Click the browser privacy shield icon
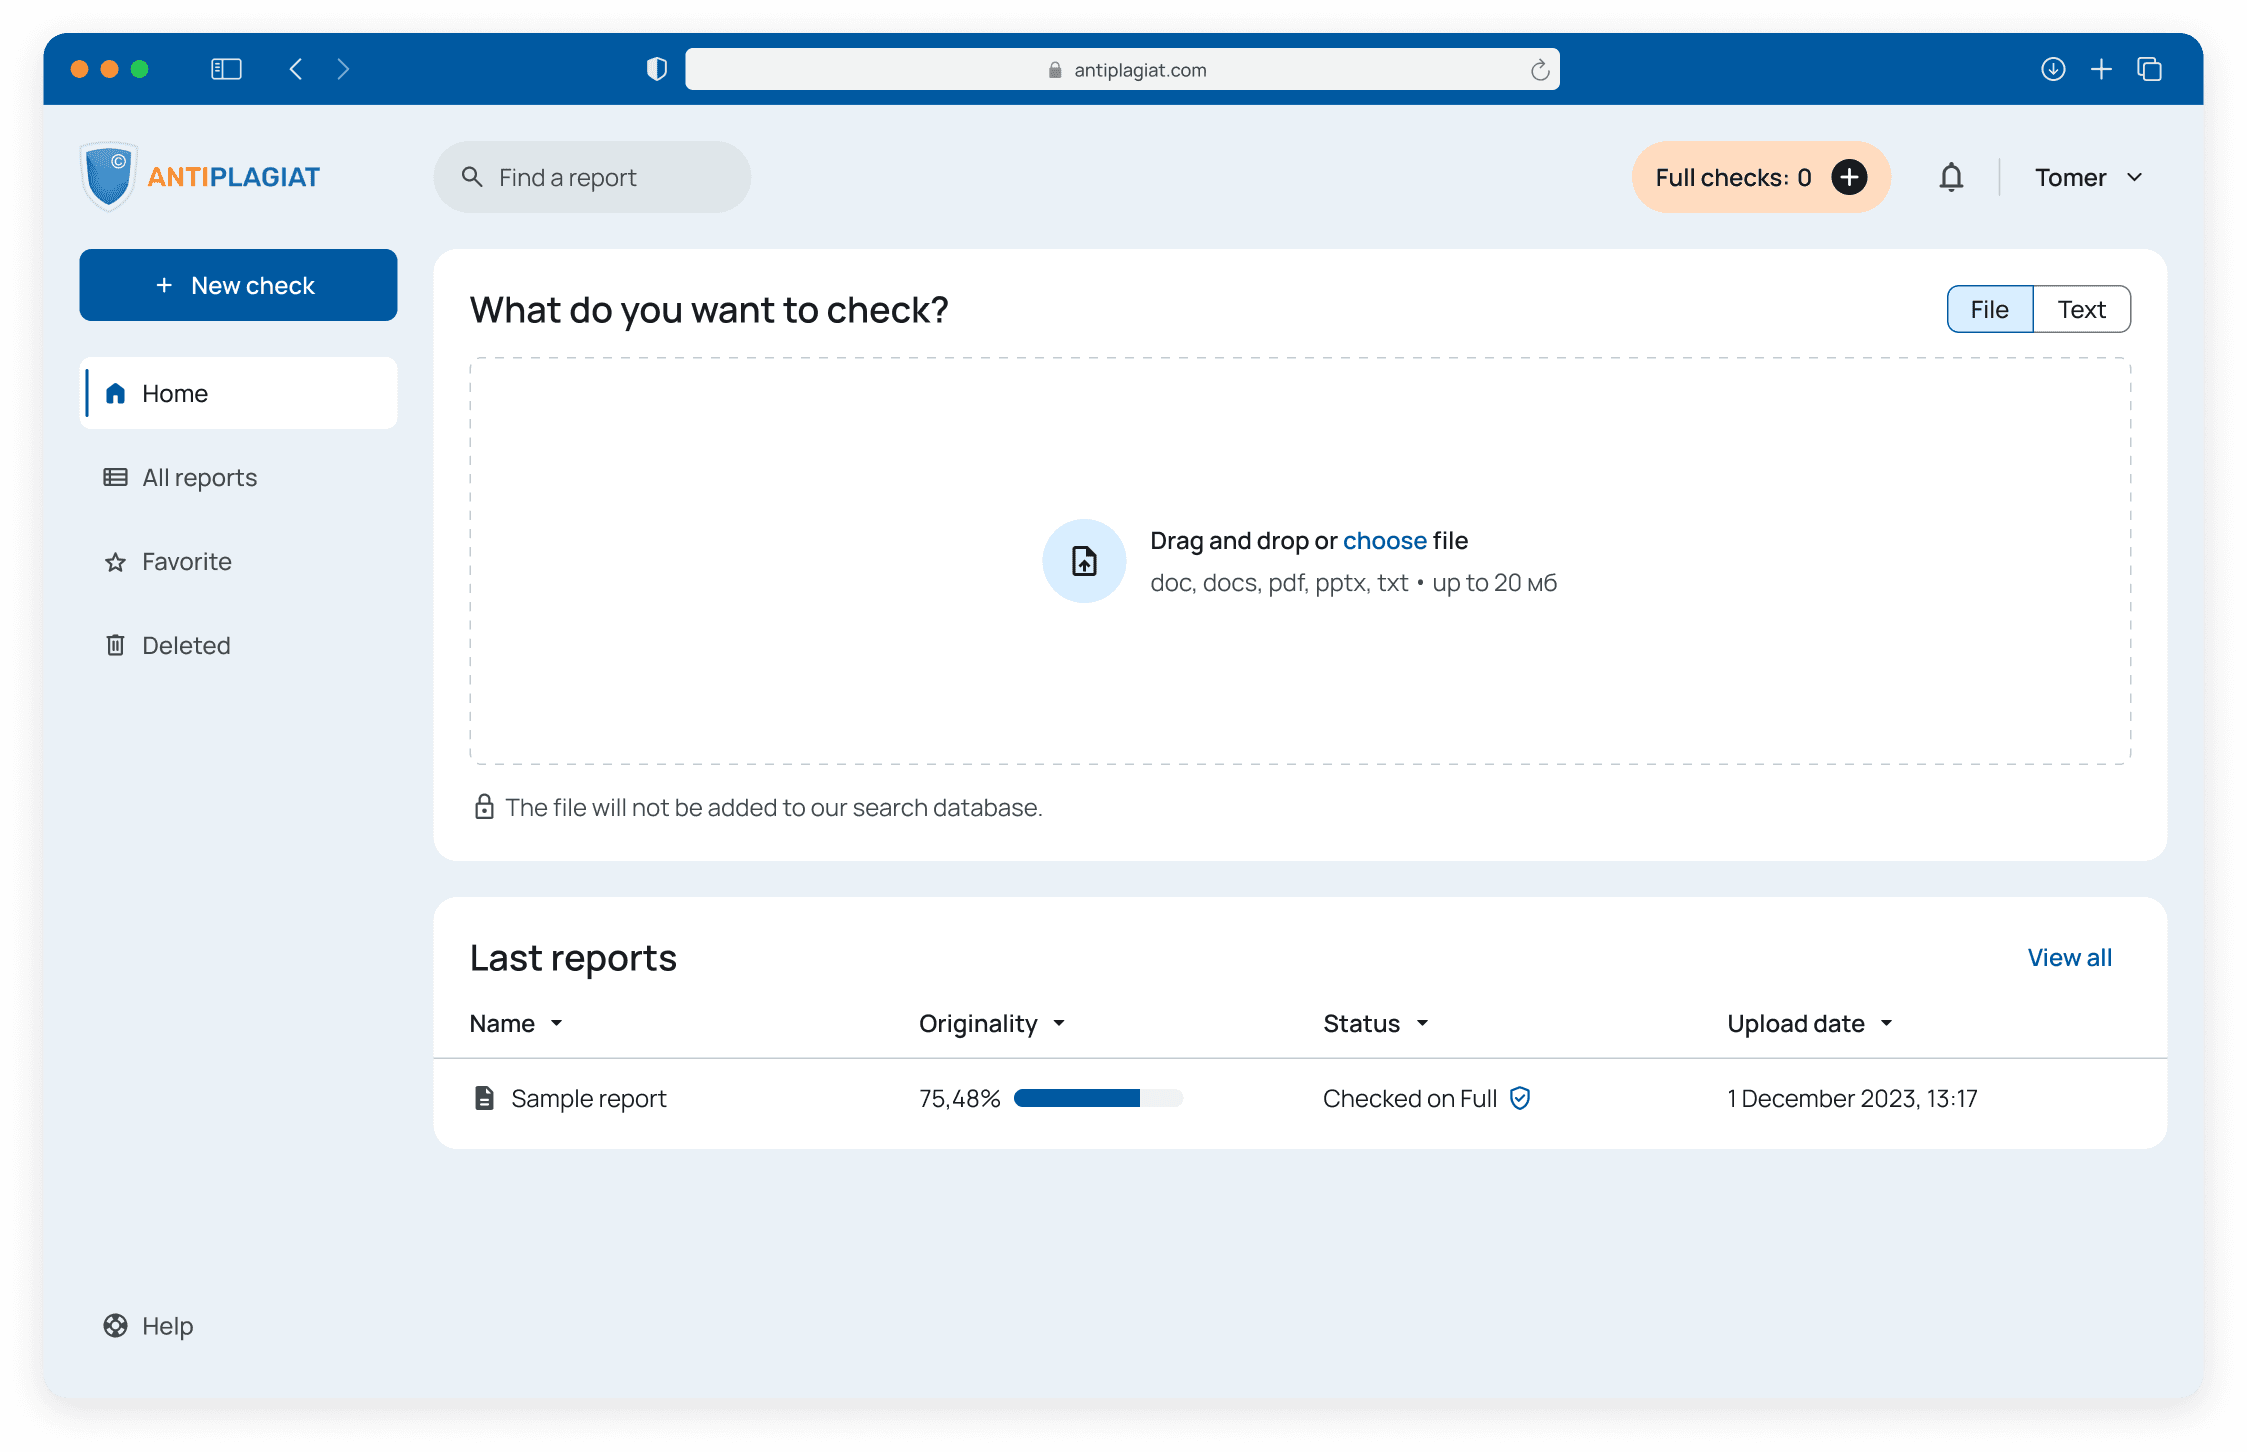The height and width of the screenshot is (1452, 2247). (x=656, y=69)
